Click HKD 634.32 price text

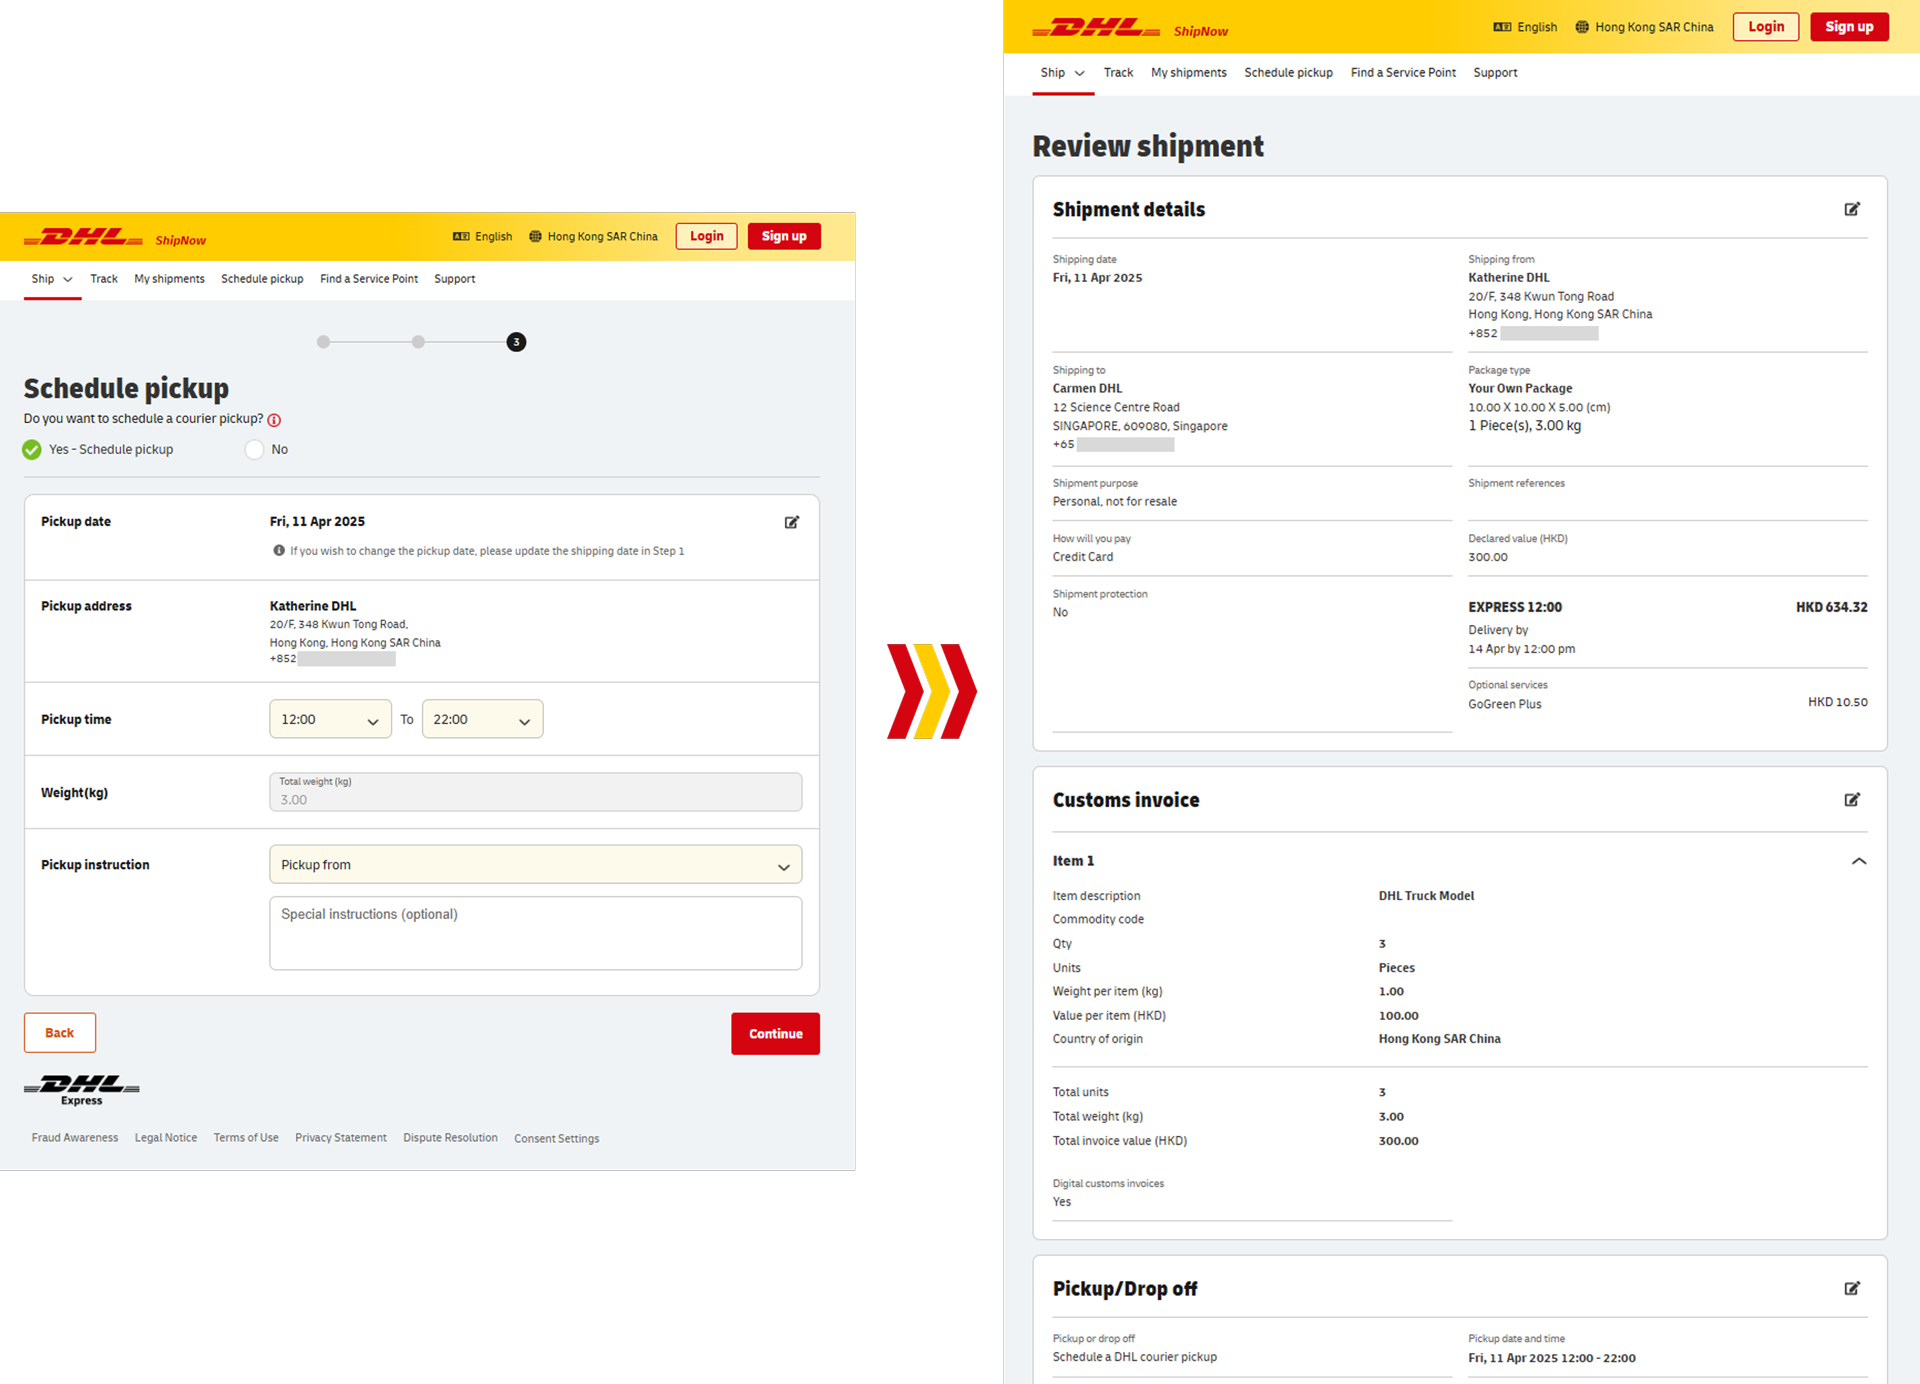[1831, 607]
